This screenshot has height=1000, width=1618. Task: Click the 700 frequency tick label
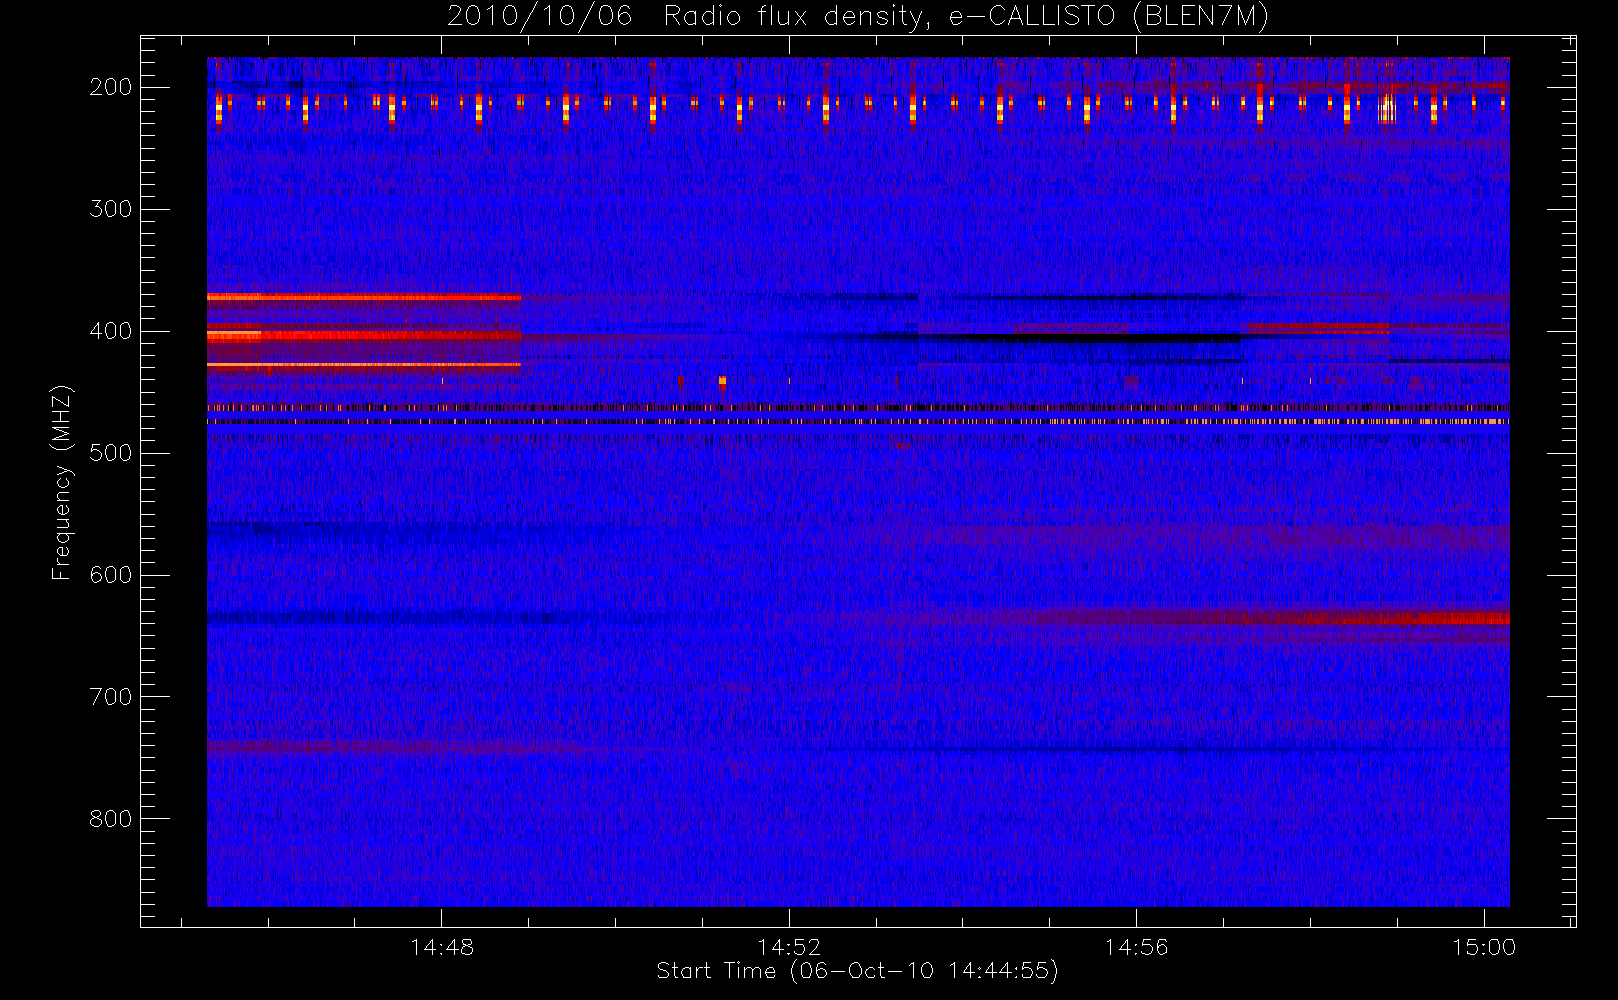(111, 697)
